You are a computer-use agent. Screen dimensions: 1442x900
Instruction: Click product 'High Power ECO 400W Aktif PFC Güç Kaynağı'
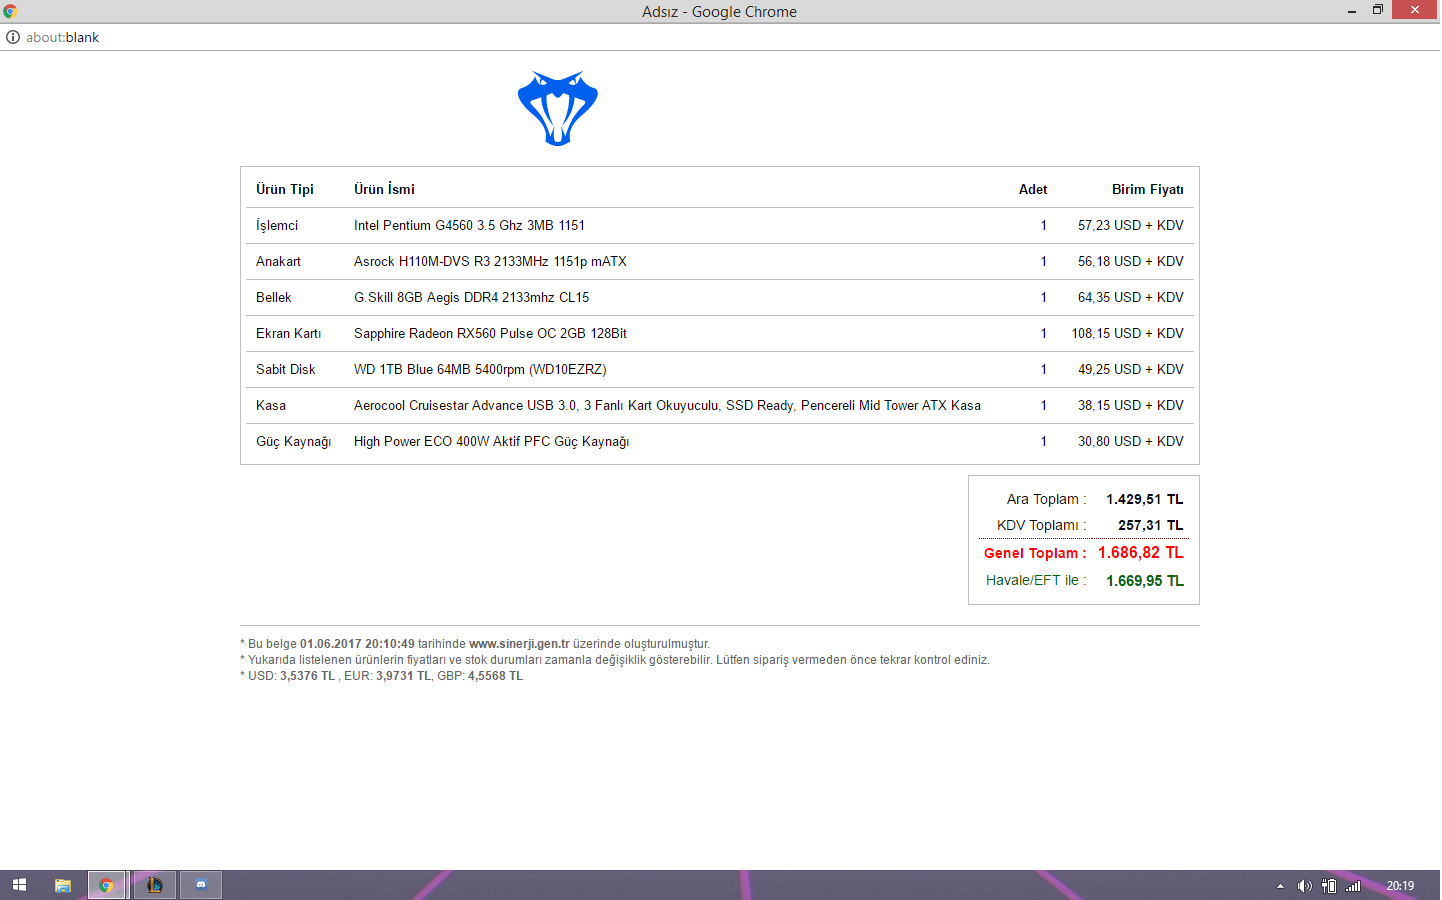pos(492,441)
